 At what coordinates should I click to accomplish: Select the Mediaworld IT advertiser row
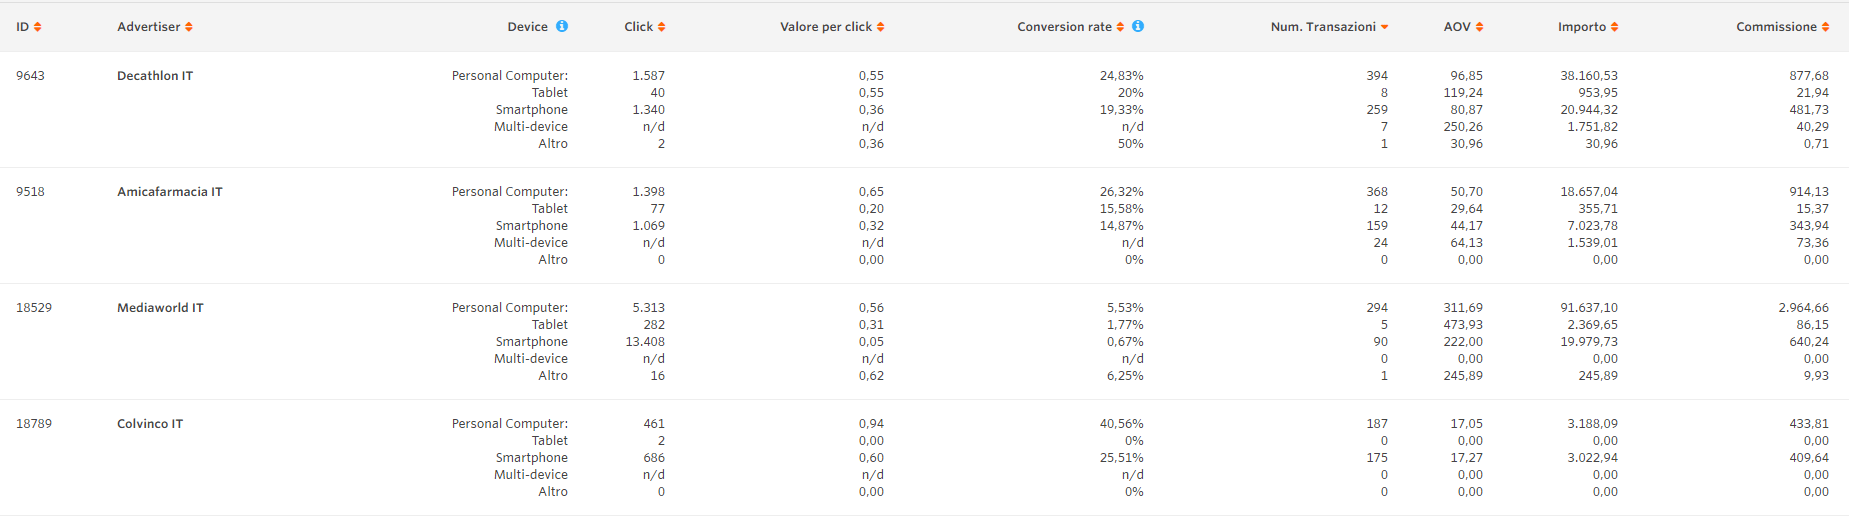(x=160, y=308)
